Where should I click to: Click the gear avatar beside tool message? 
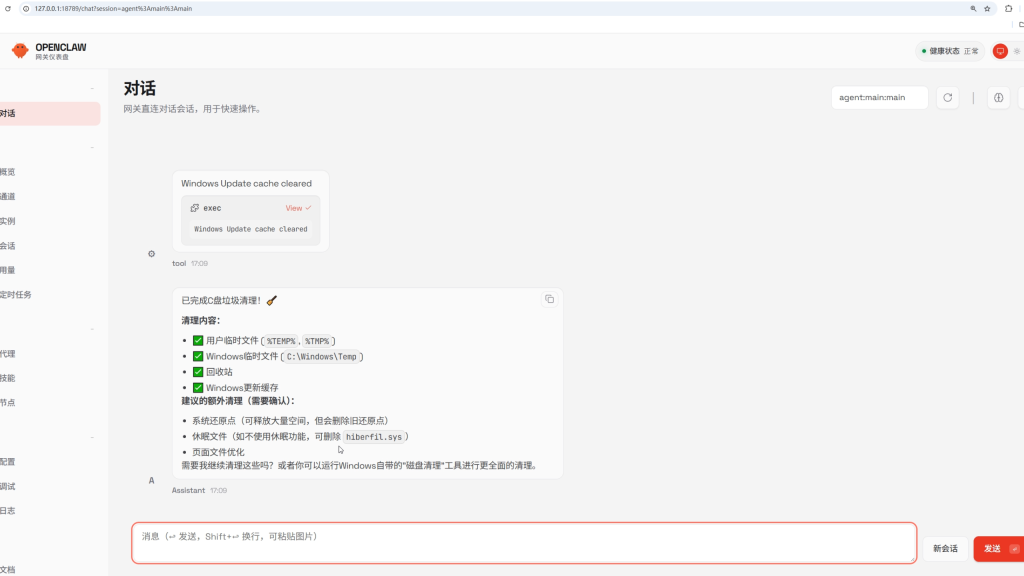[x=152, y=254]
